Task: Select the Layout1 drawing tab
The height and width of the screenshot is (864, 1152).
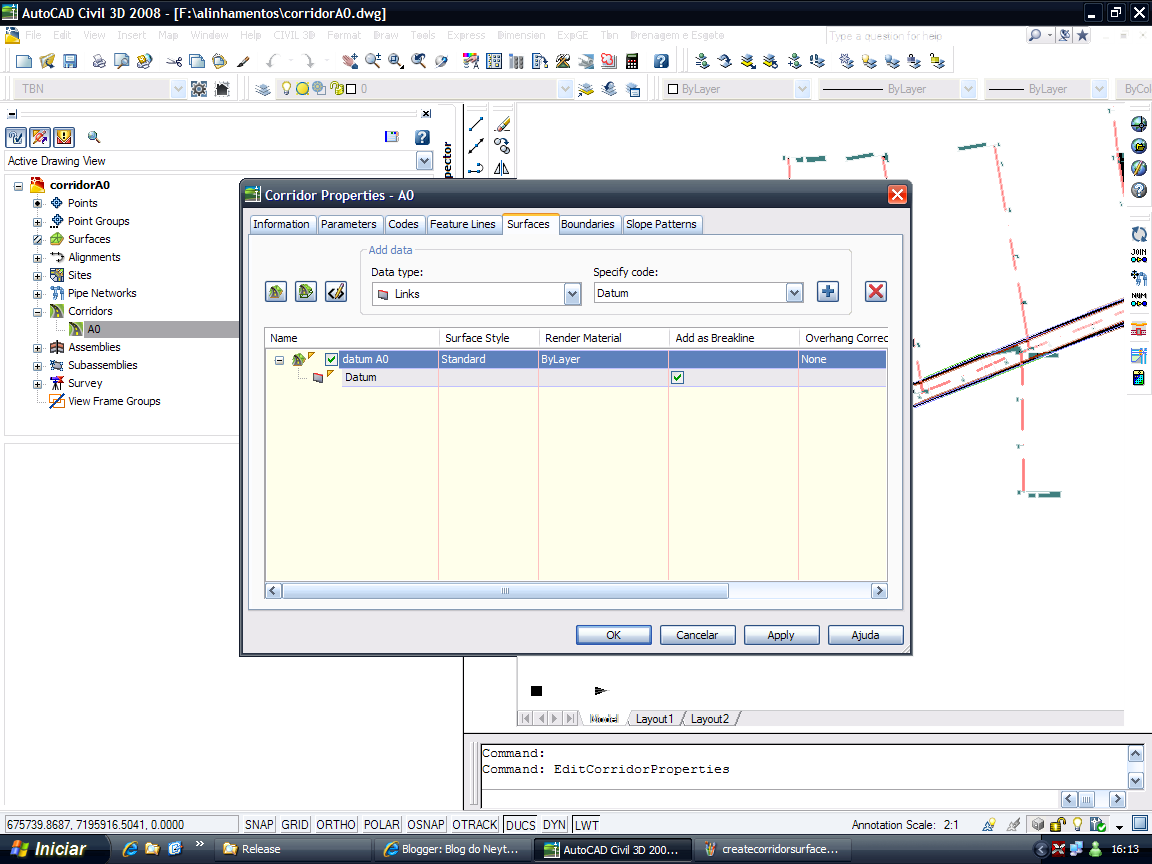Action: tap(655, 719)
